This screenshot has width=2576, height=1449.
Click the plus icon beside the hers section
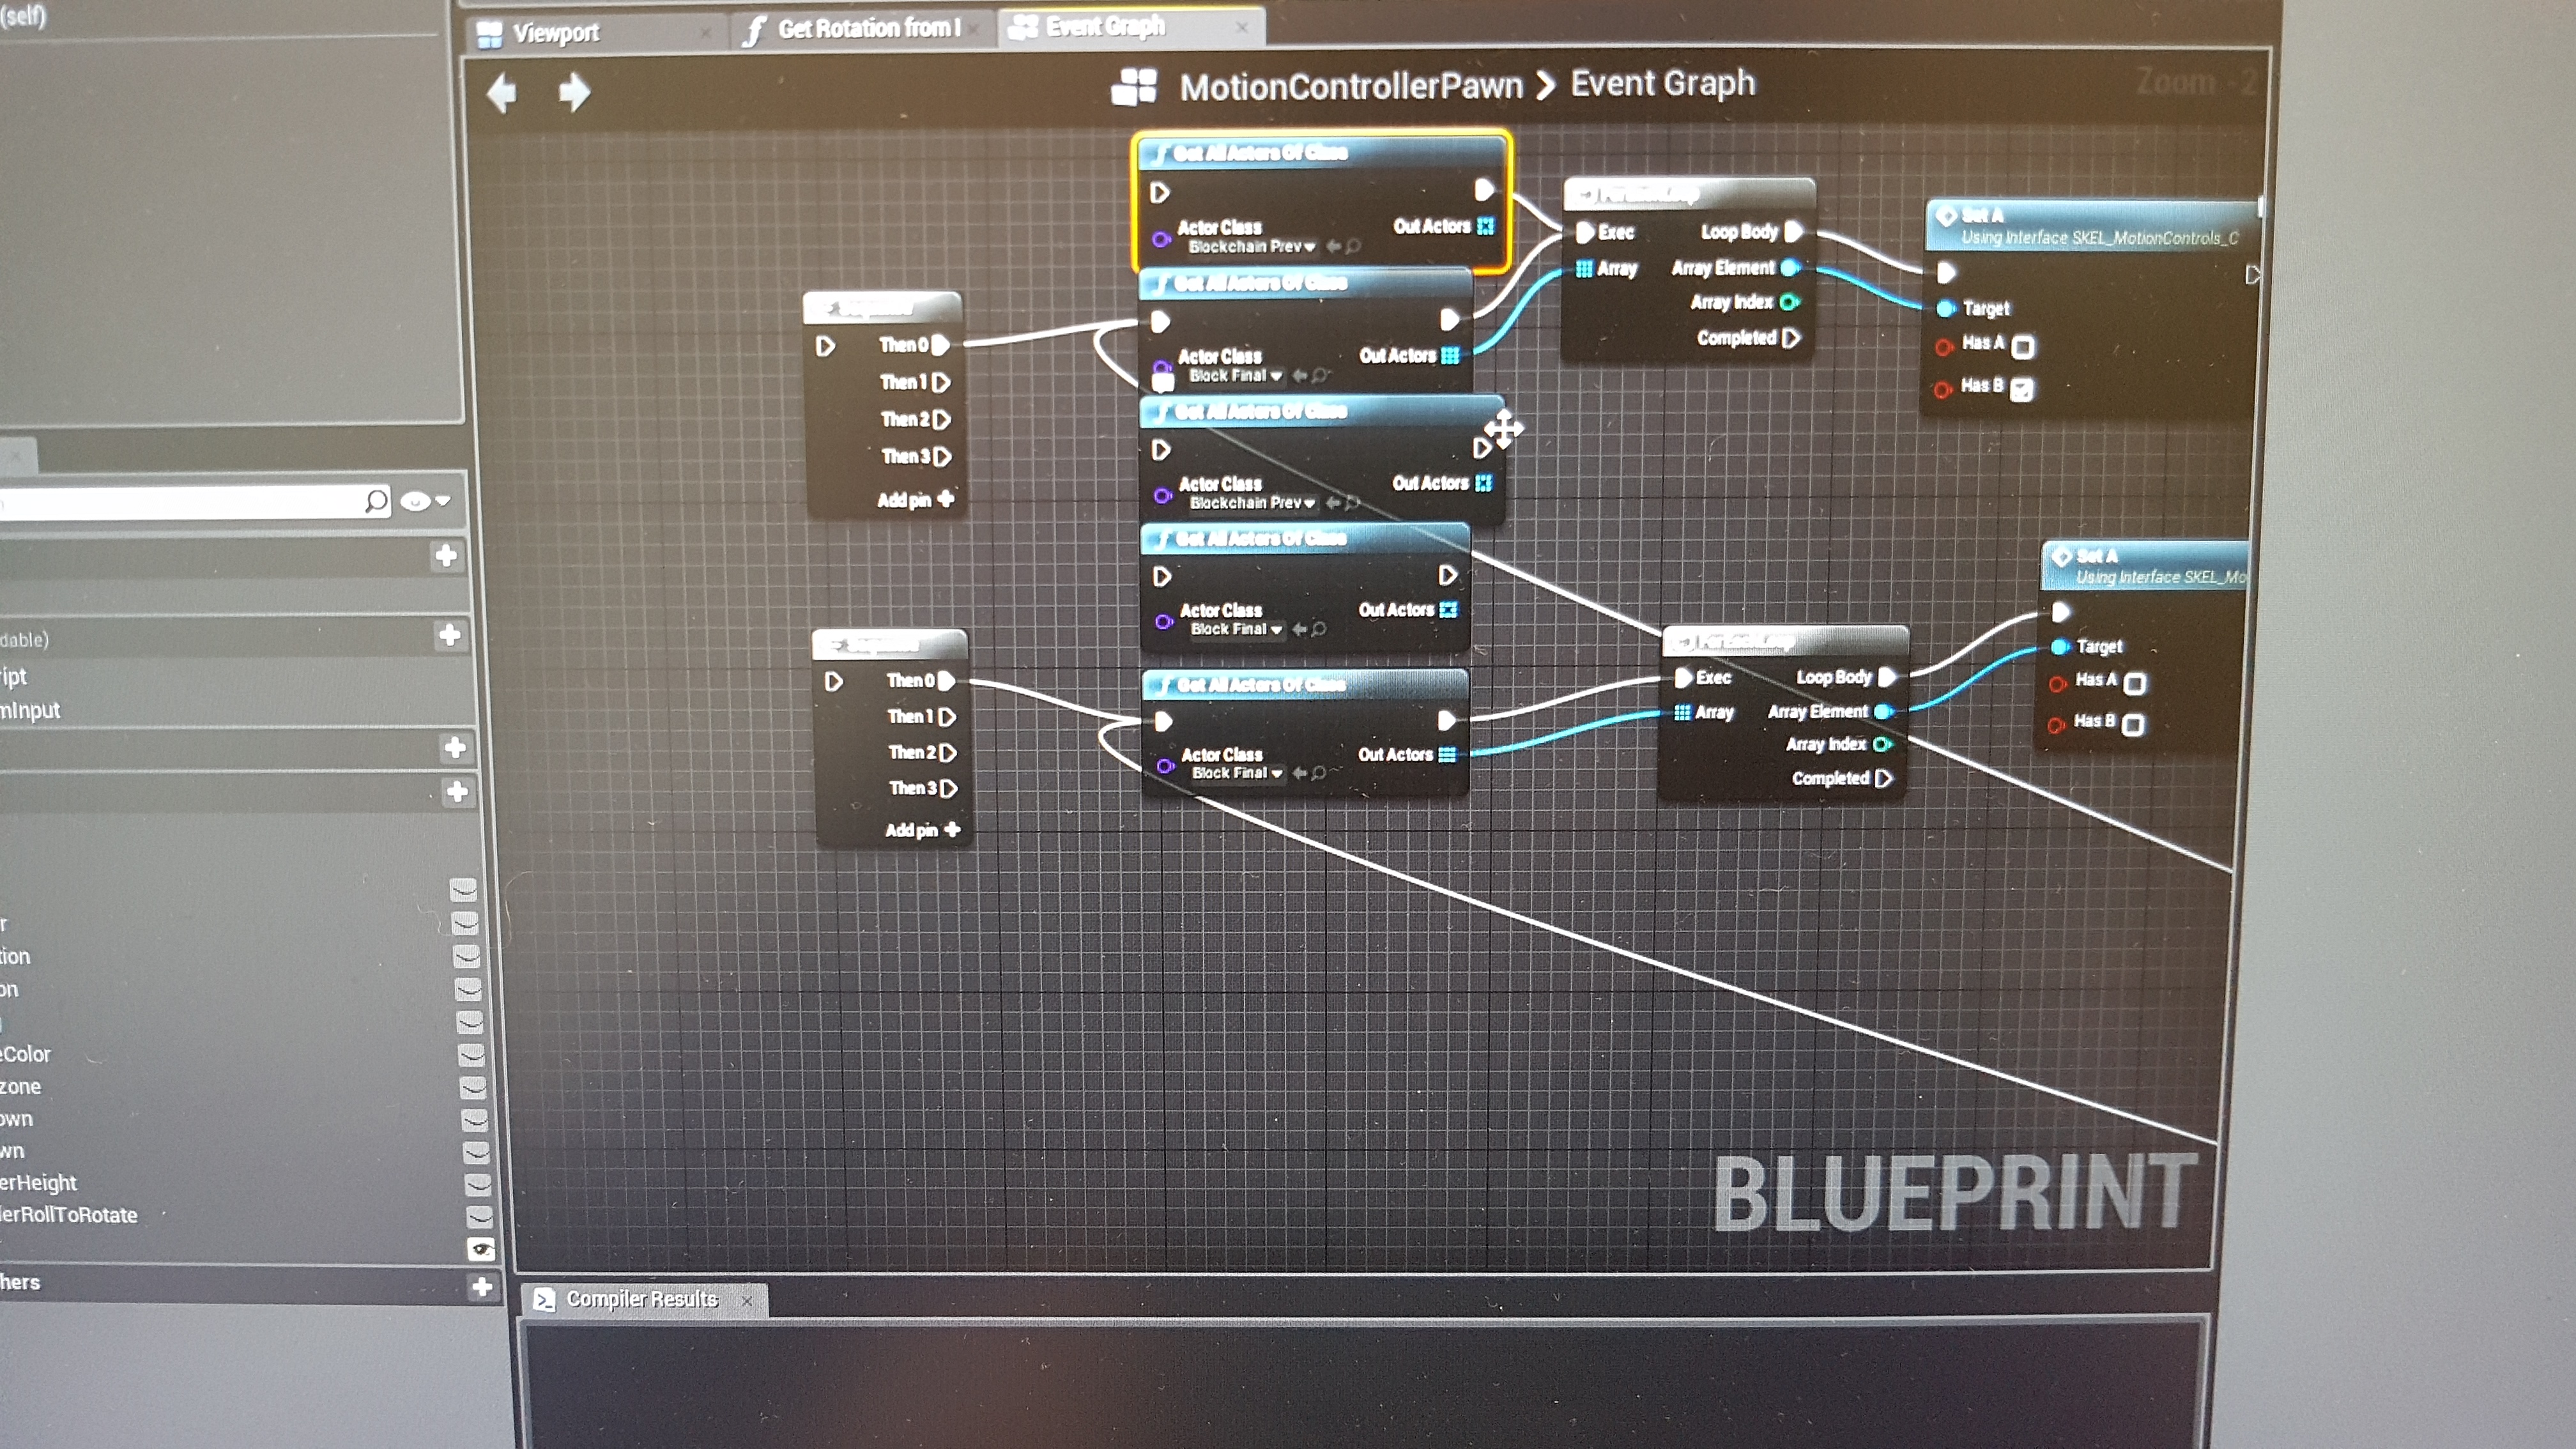[x=482, y=1286]
